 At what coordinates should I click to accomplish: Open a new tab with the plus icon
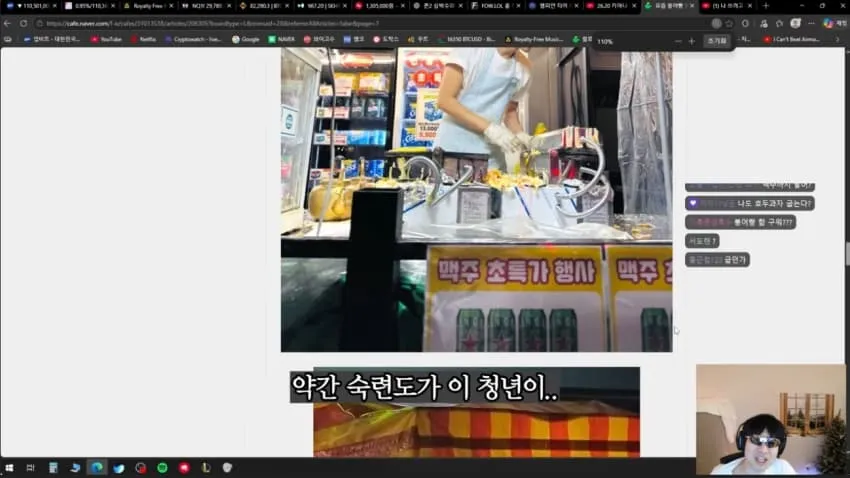click(765, 6)
